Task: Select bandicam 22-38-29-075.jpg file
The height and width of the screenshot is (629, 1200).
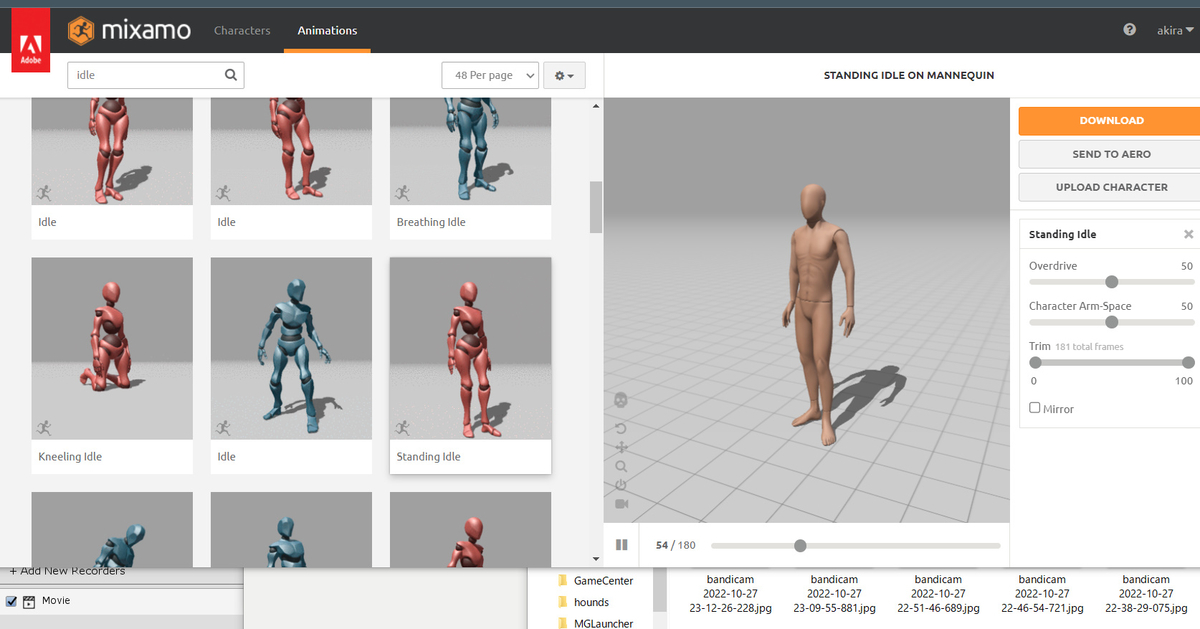Action: tap(1146, 593)
